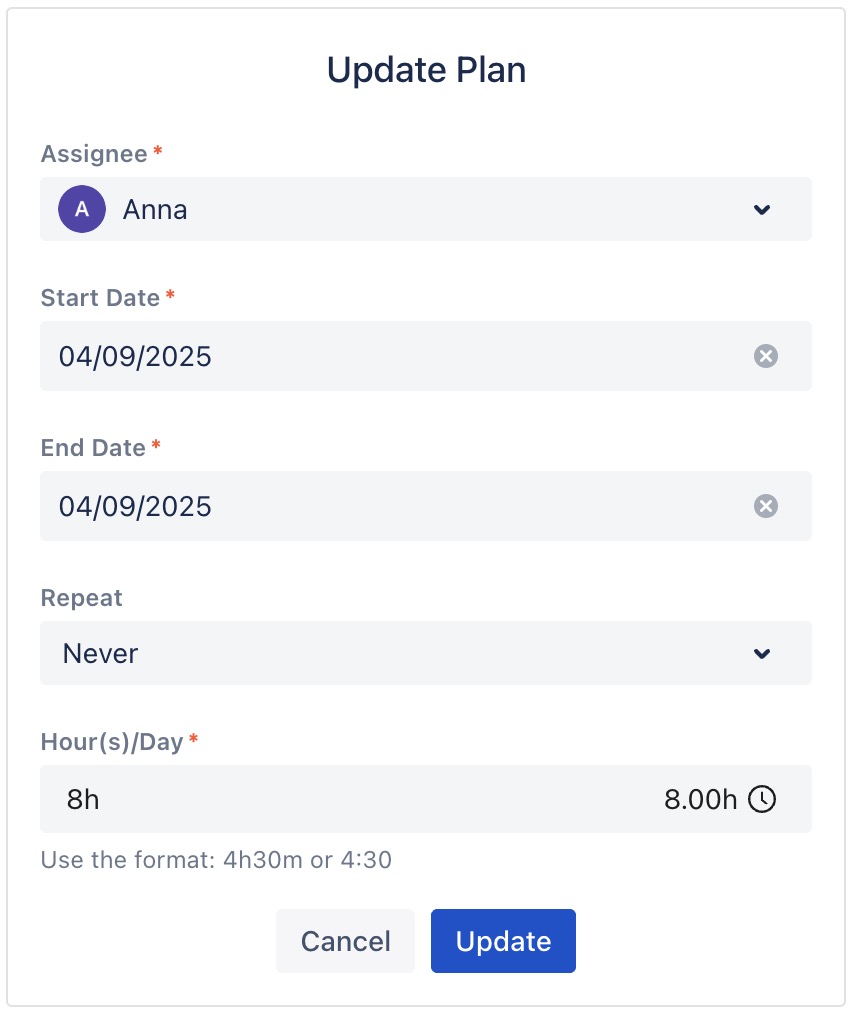854x1012 pixels.
Task: Cancel the plan update
Action: [345, 941]
